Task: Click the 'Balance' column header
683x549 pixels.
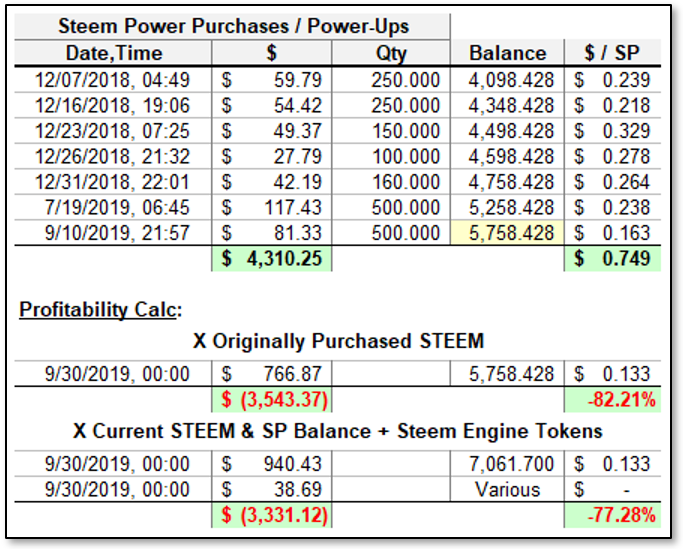Action: [x=507, y=53]
